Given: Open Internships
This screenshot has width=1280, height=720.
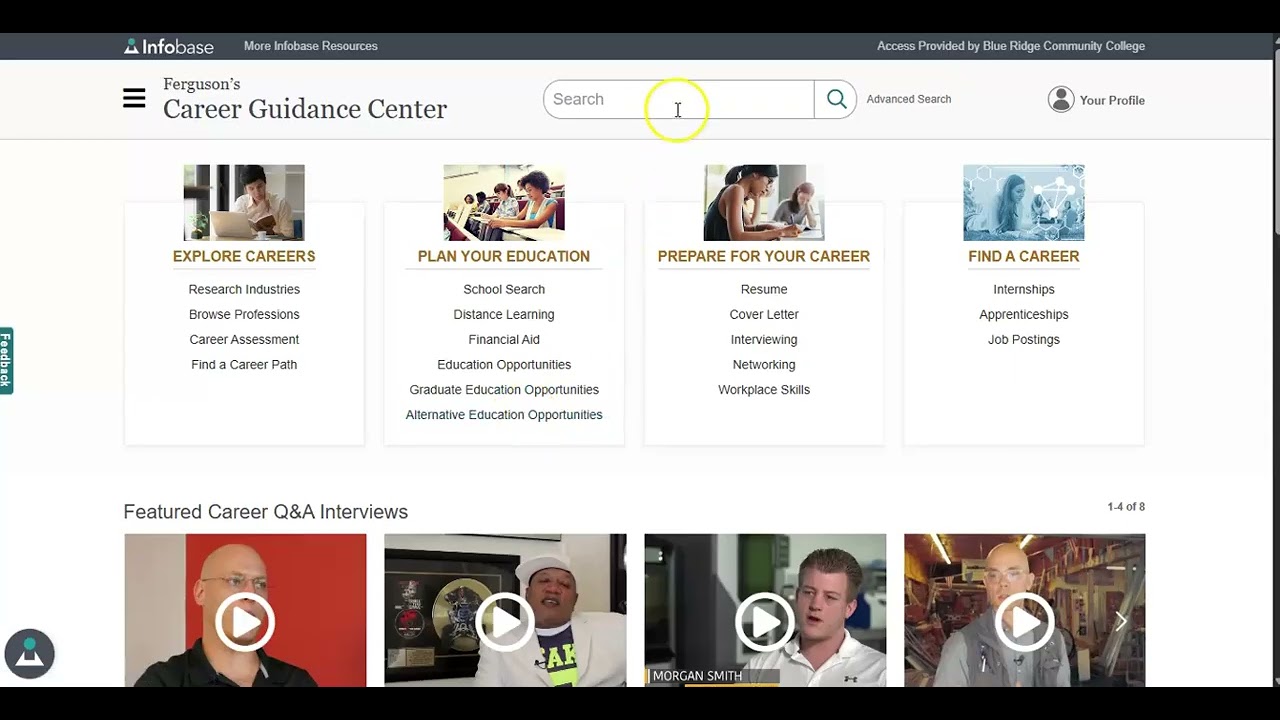Looking at the screenshot, I should pos(1024,289).
